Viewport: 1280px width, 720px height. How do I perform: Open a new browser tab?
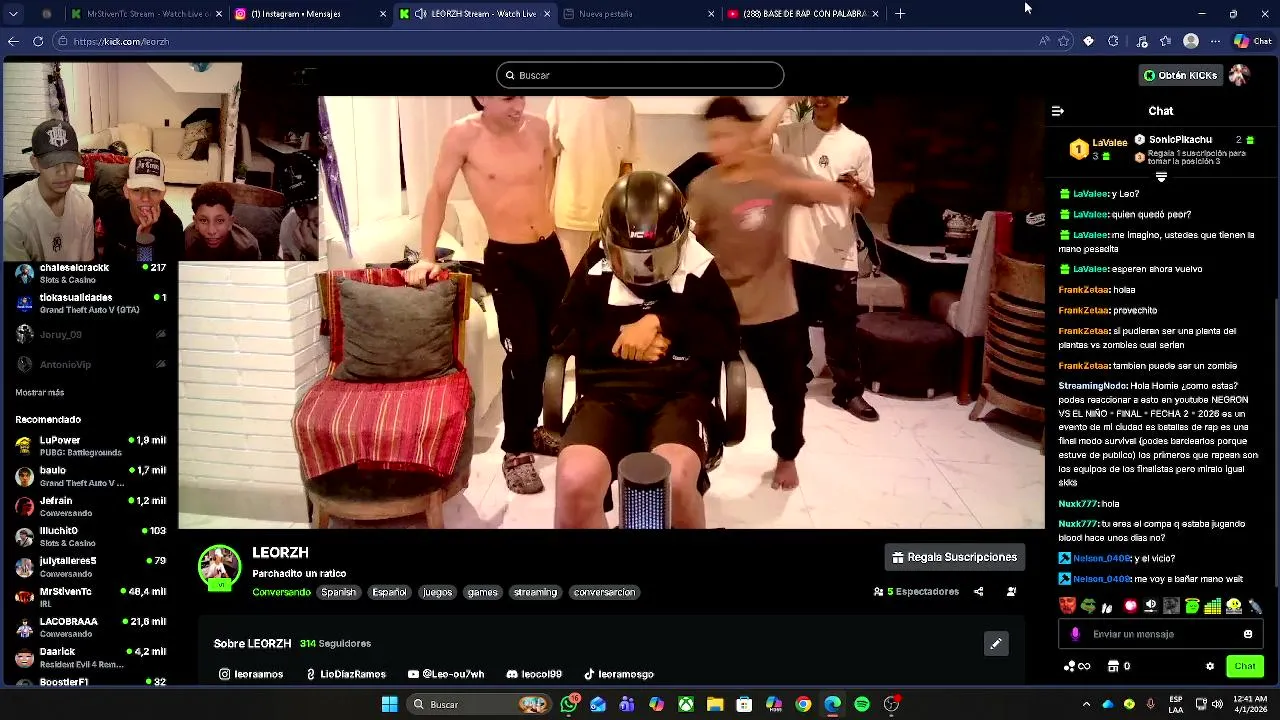(900, 14)
